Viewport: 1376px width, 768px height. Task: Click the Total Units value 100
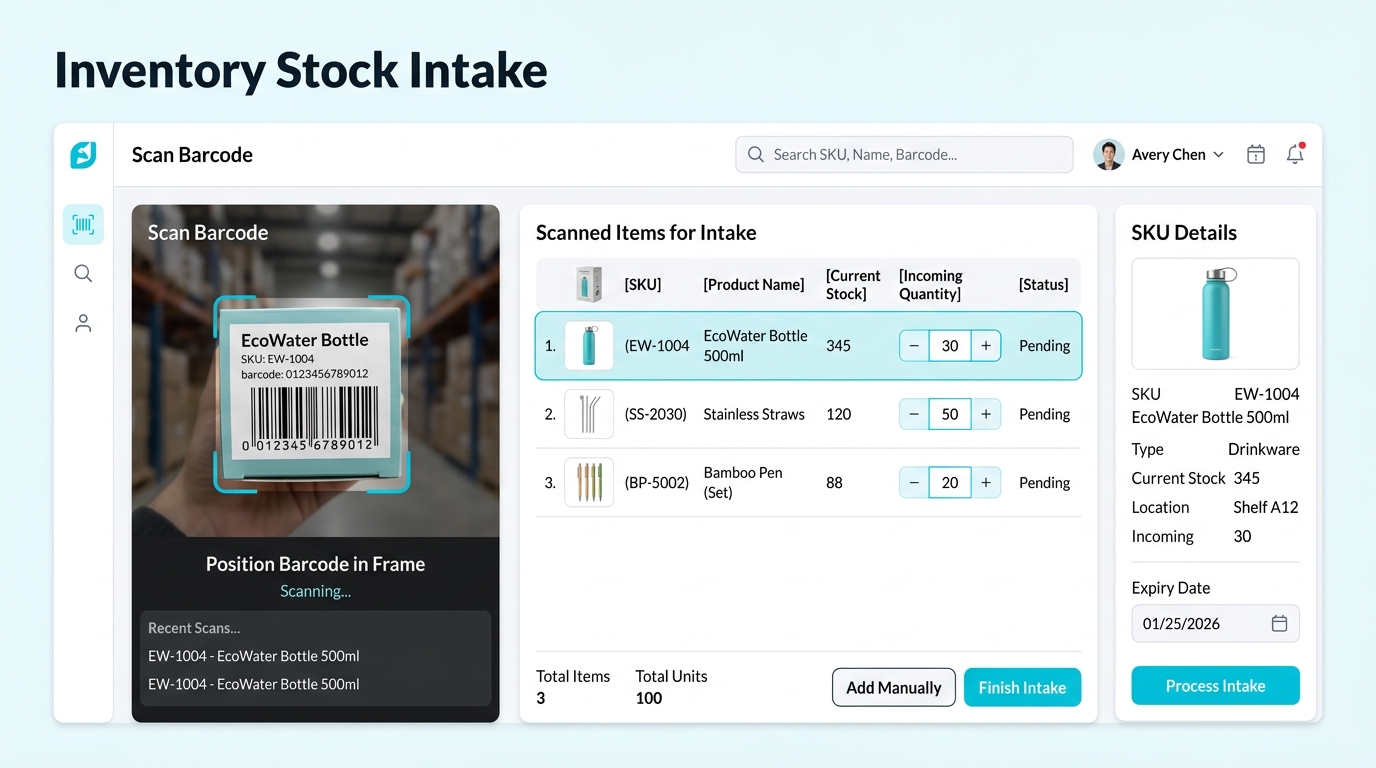649,698
